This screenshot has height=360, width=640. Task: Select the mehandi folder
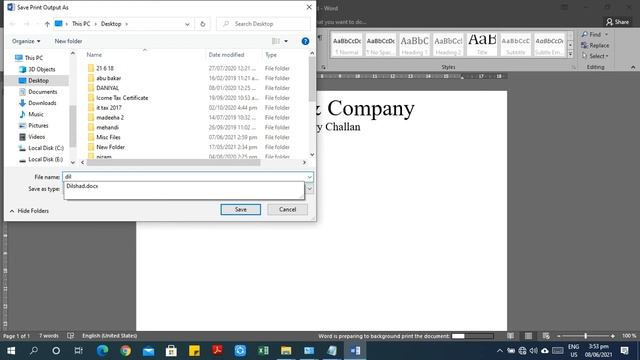click(107, 127)
